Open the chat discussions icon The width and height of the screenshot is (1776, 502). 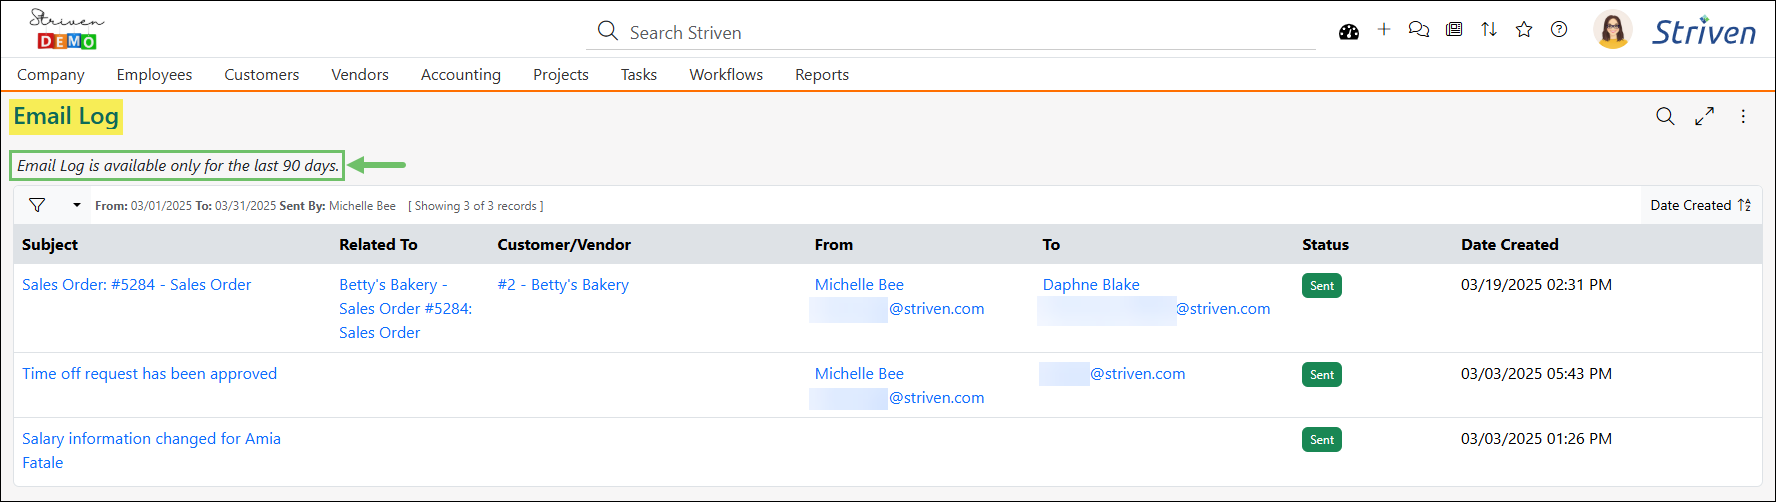[x=1419, y=29]
